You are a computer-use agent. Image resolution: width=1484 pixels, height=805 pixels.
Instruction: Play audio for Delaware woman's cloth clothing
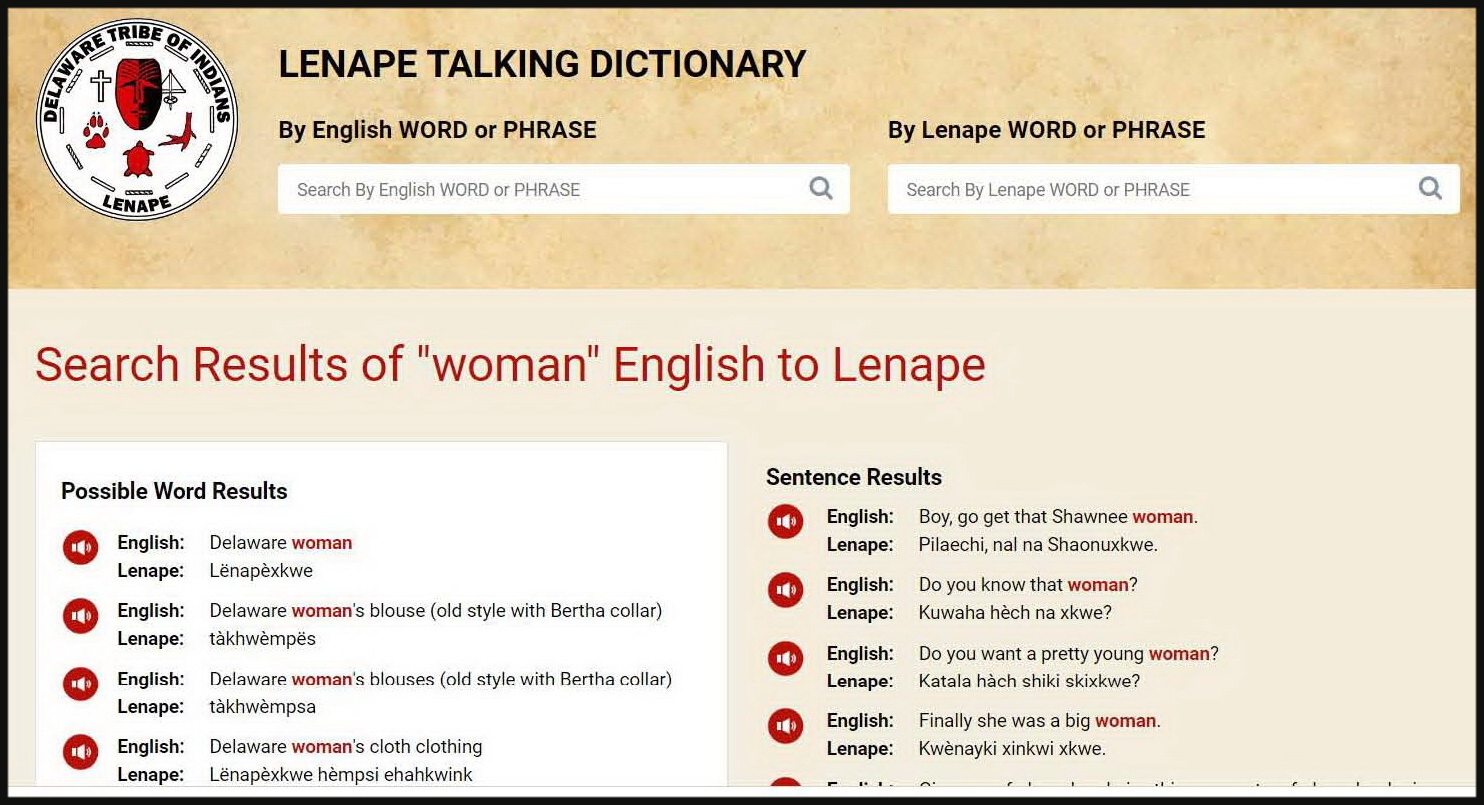pyautogui.click(x=80, y=752)
